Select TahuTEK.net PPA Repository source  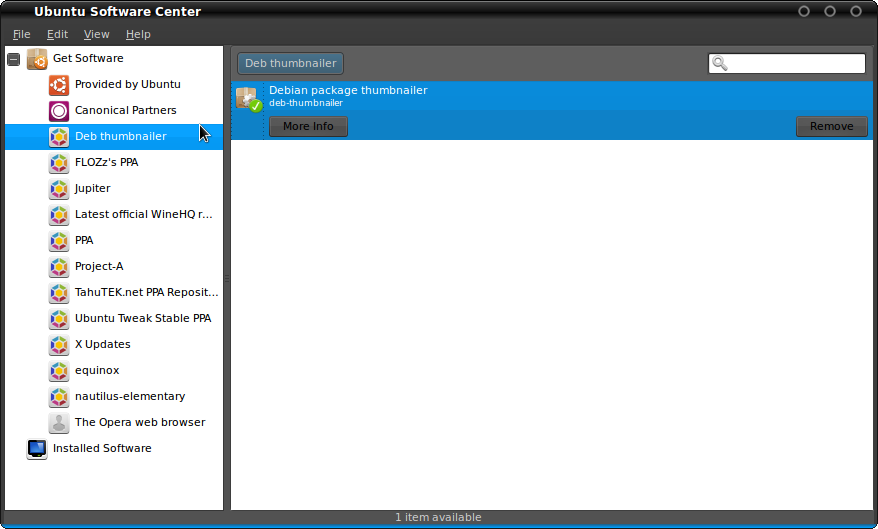click(147, 293)
